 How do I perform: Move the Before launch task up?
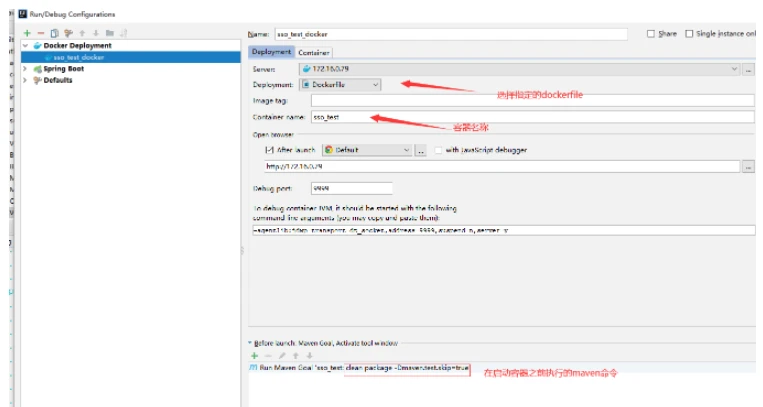point(295,356)
